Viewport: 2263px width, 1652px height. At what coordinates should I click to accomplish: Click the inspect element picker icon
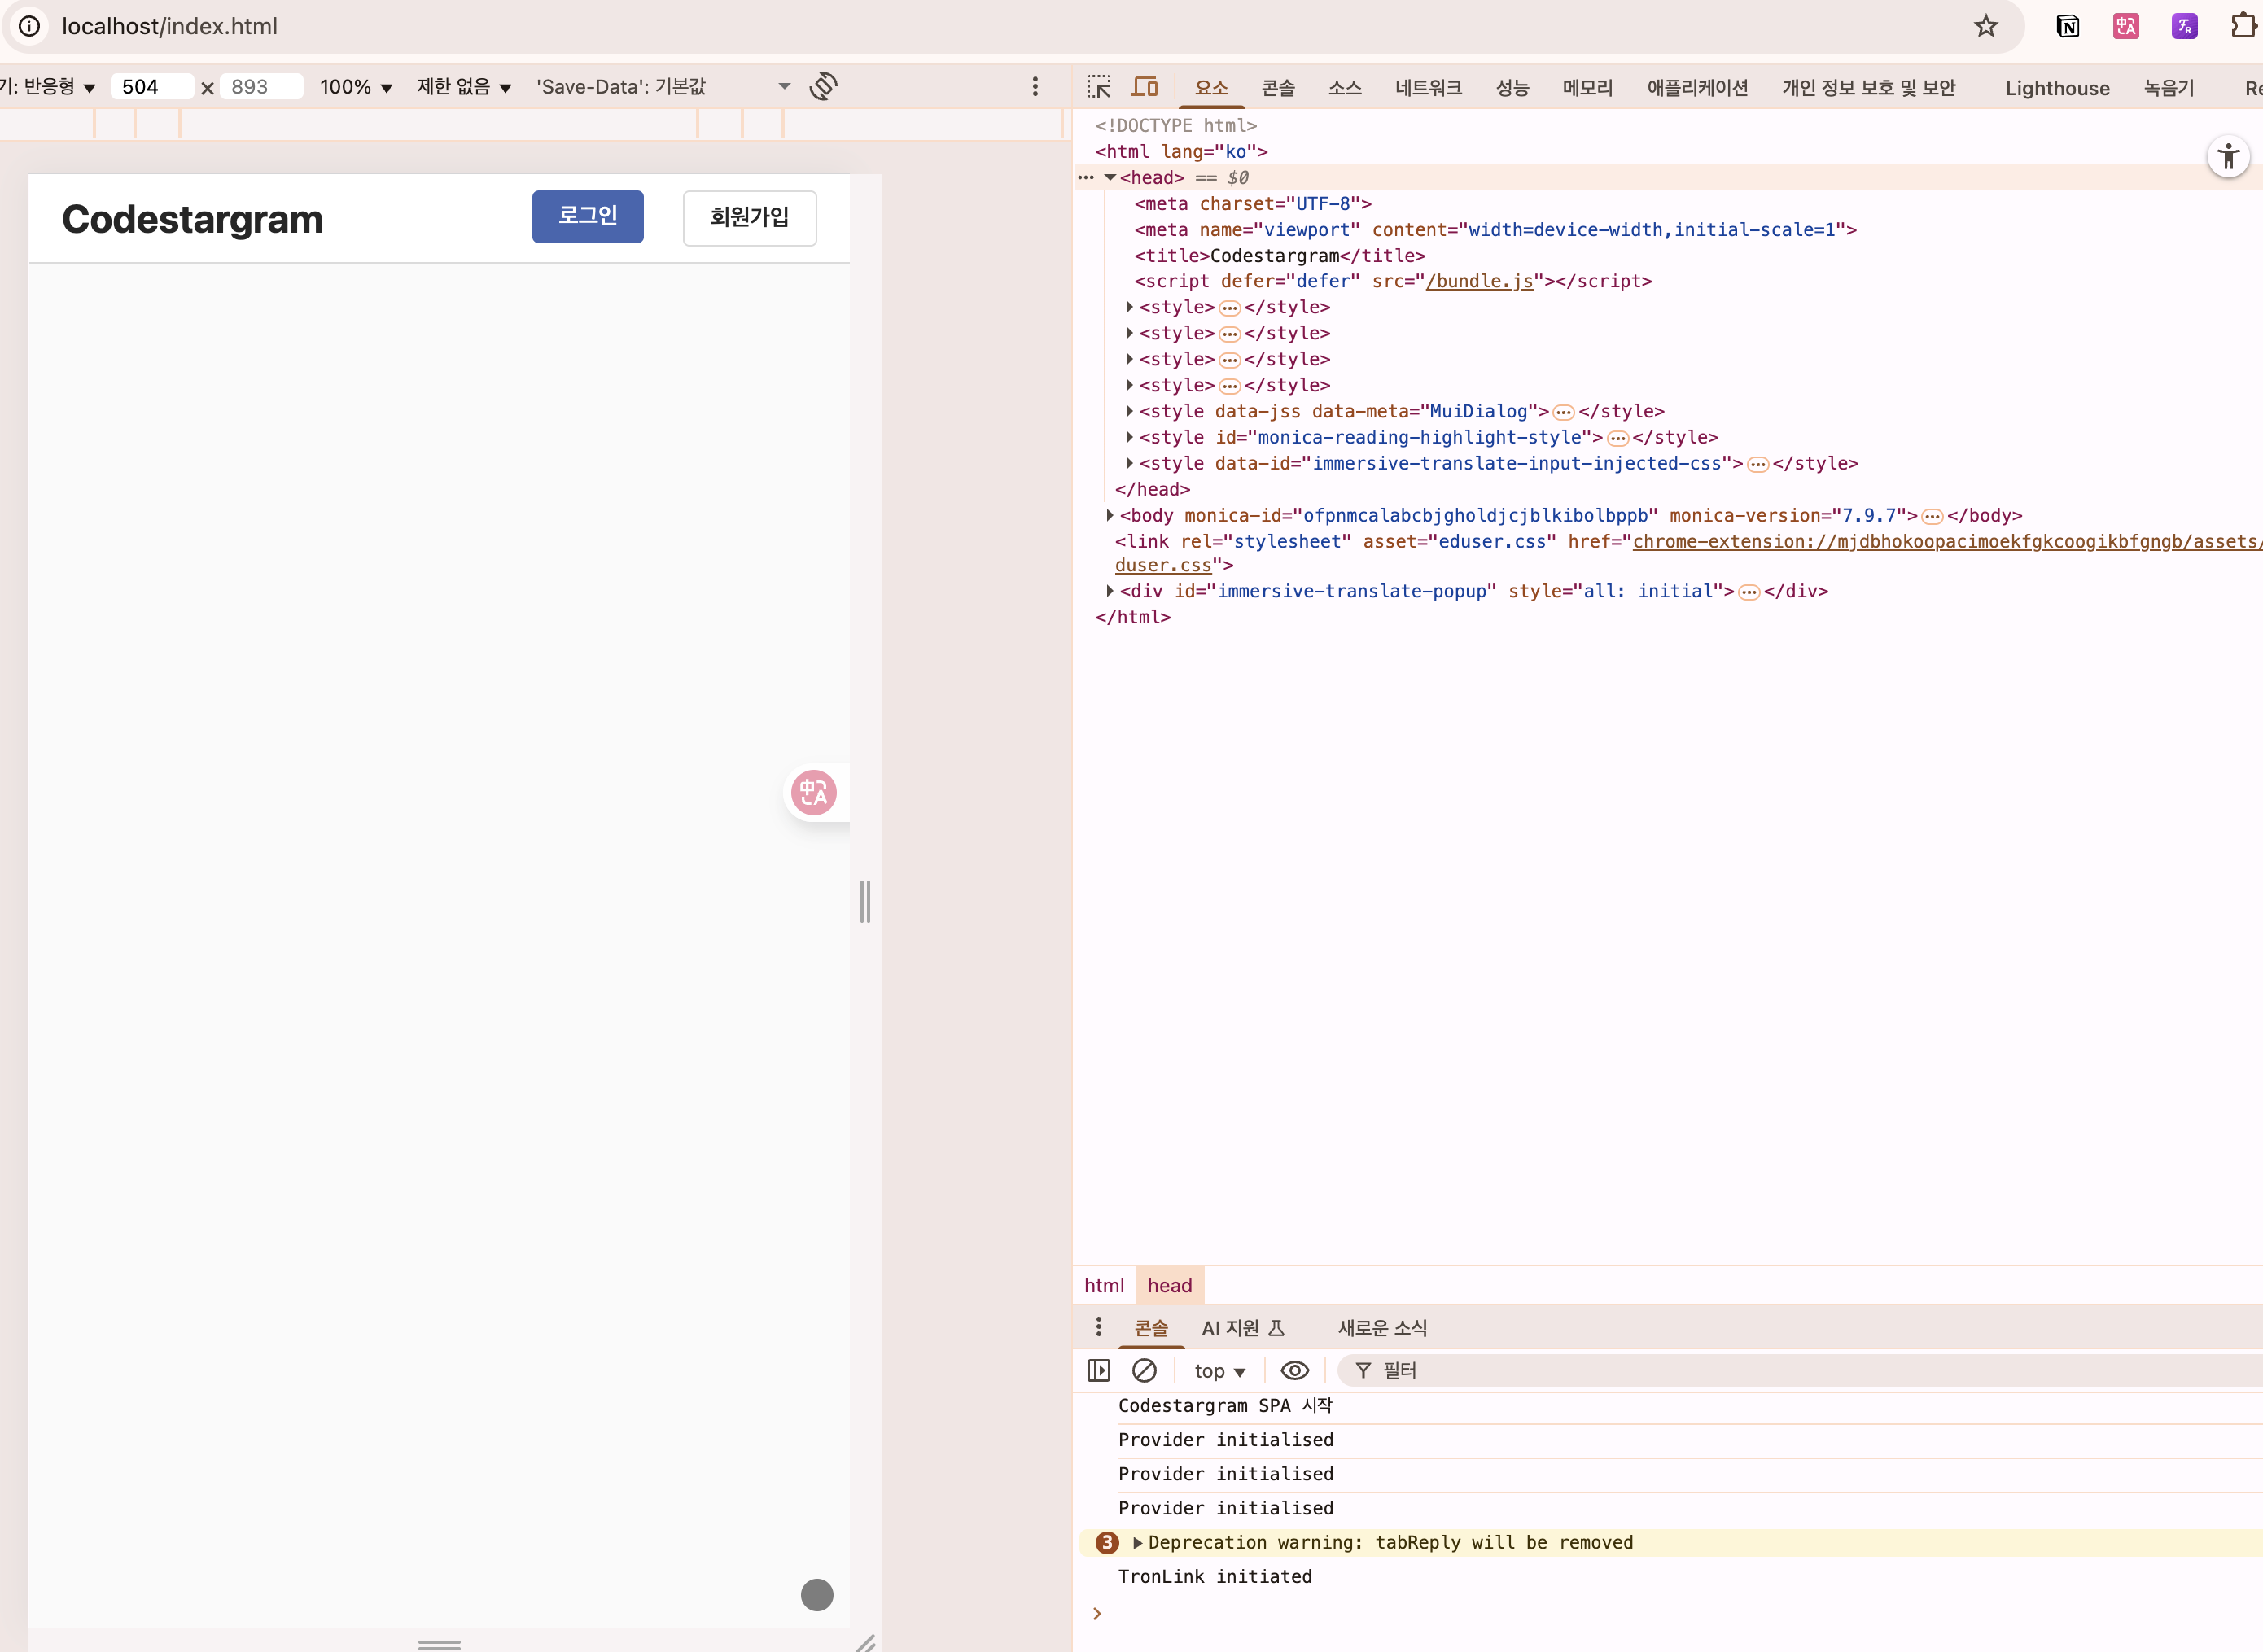pyautogui.click(x=1099, y=87)
